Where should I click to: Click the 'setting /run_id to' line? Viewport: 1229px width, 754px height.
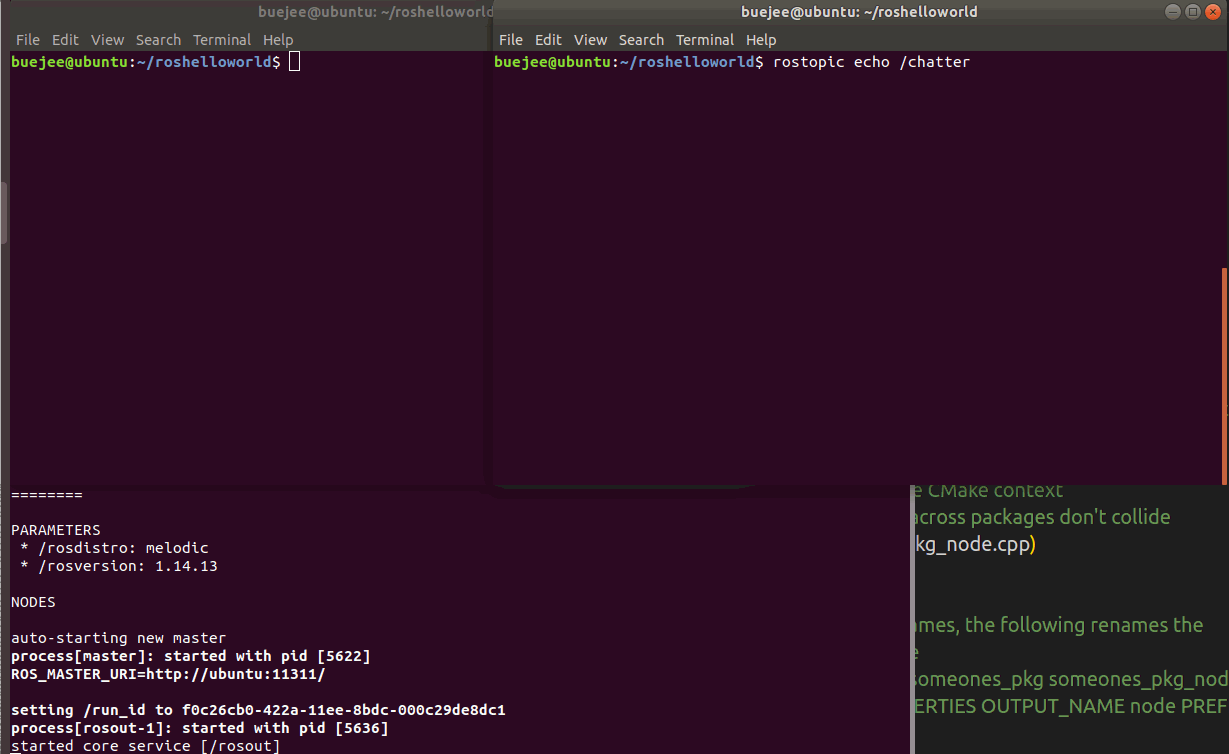(258, 710)
